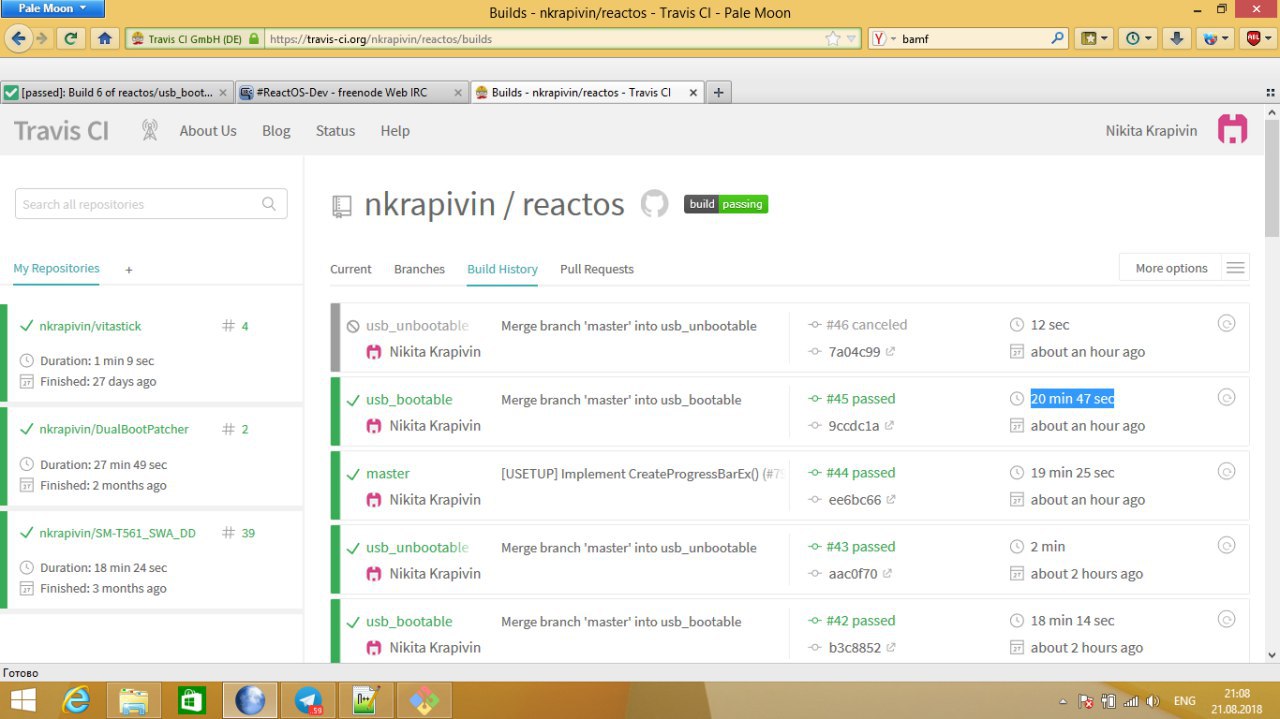This screenshot has height=719, width=1280.
Task: Open the master branch build entry
Action: coord(387,474)
